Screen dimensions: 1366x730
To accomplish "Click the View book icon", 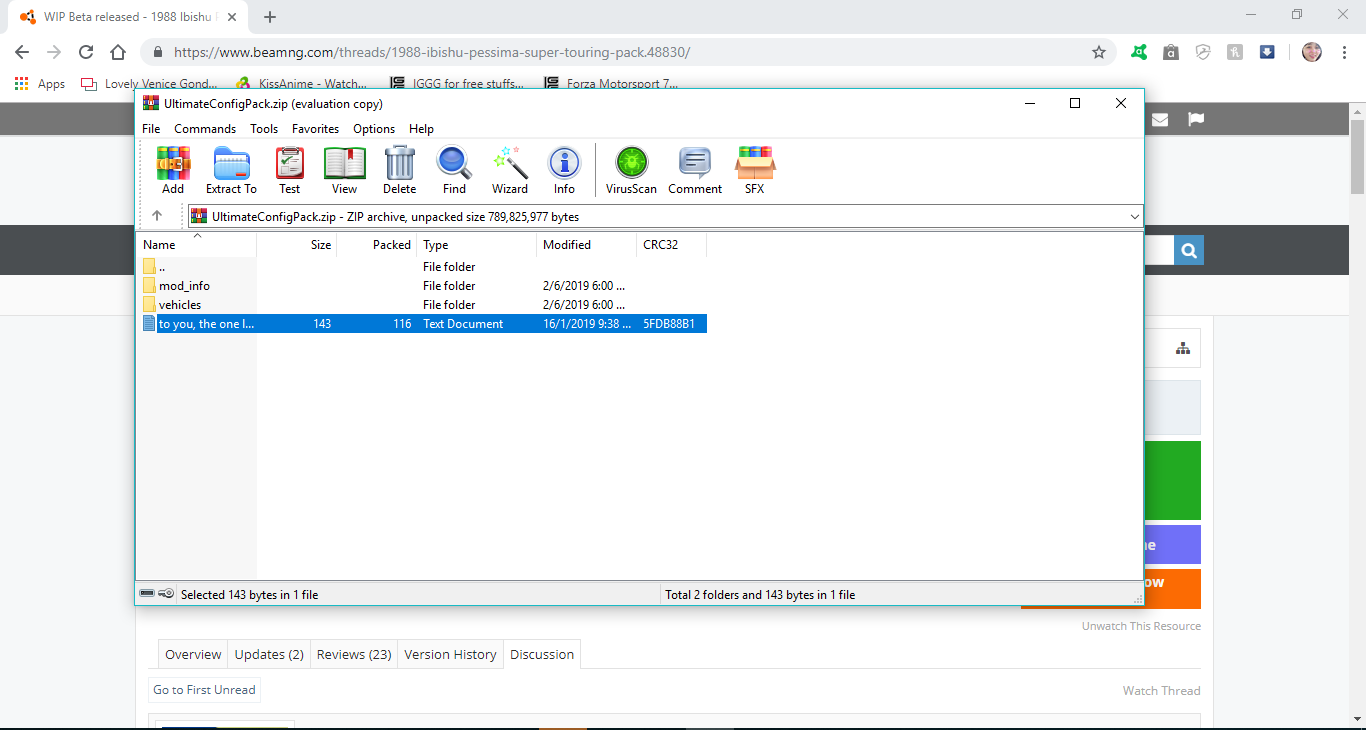I will [344, 170].
